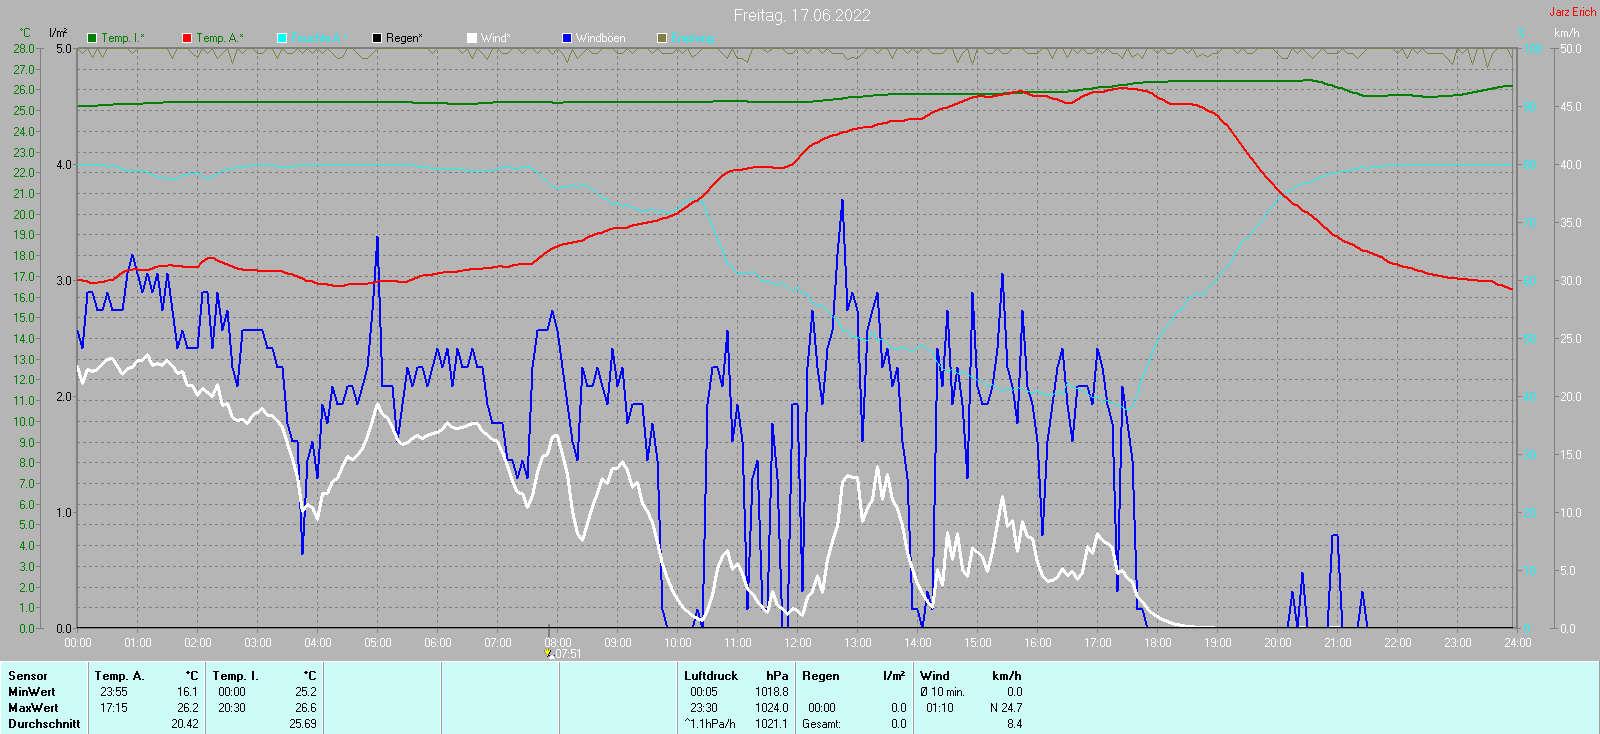The image size is (1600, 734).
Task: Select the 'Temp. A.*' legend label
Action: (x=220, y=38)
